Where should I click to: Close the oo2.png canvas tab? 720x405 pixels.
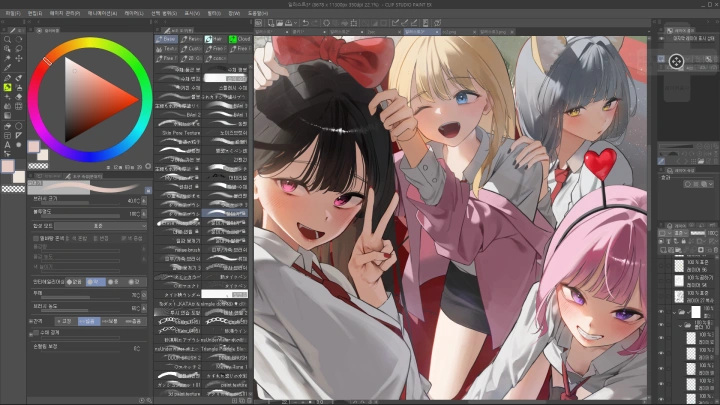pos(474,32)
